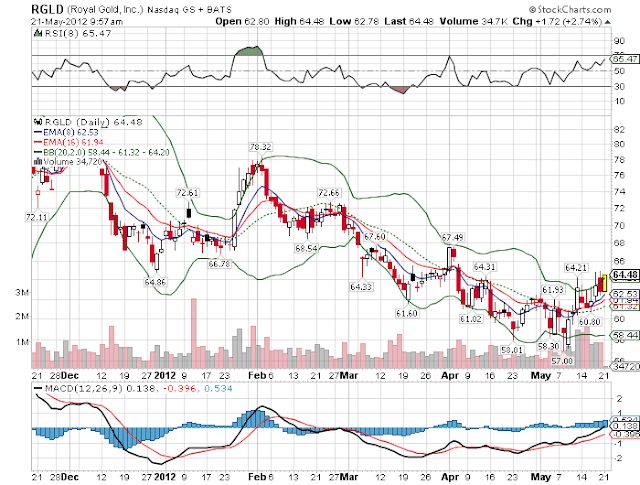Open the ©StockCharts.com attribution link
The width and height of the screenshot is (640, 485).
(x=570, y=9)
